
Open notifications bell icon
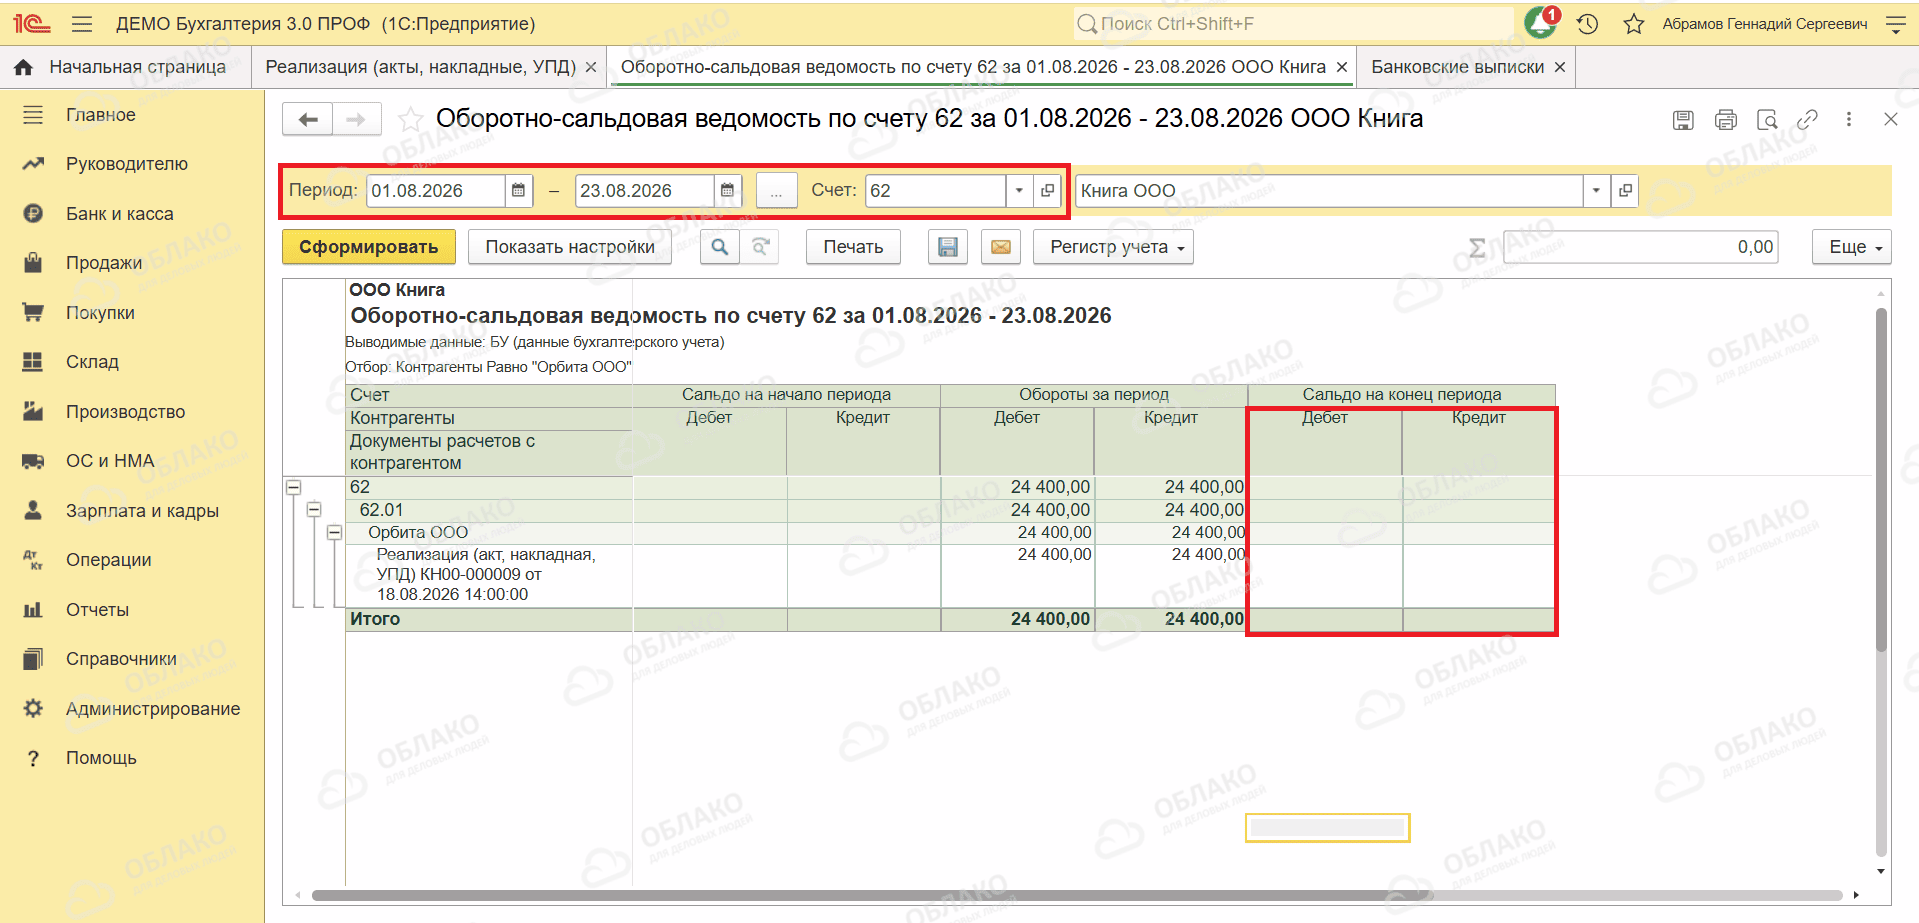point(1540,23)
